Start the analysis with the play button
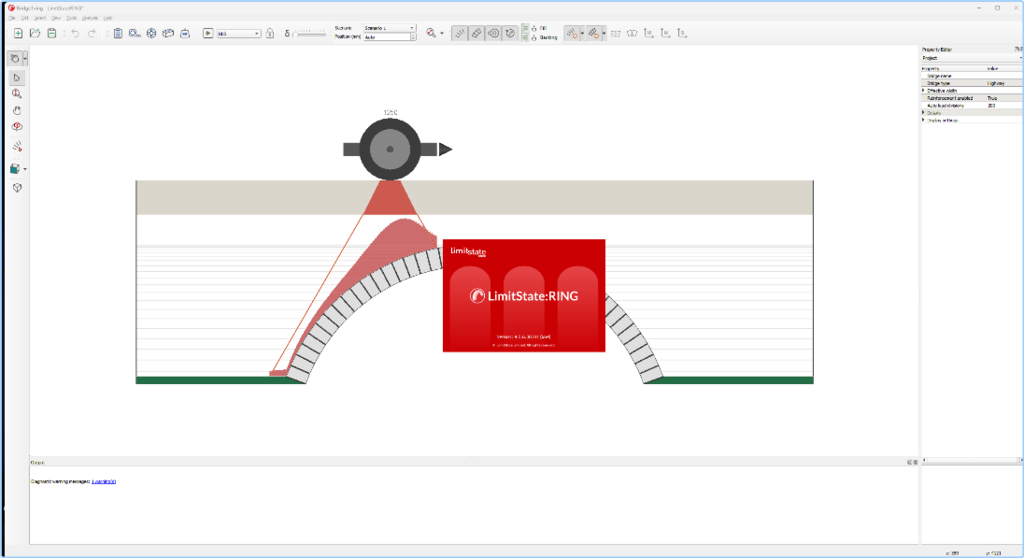Viewport: 1024px width, 558px height. click(x=208, y=33)
